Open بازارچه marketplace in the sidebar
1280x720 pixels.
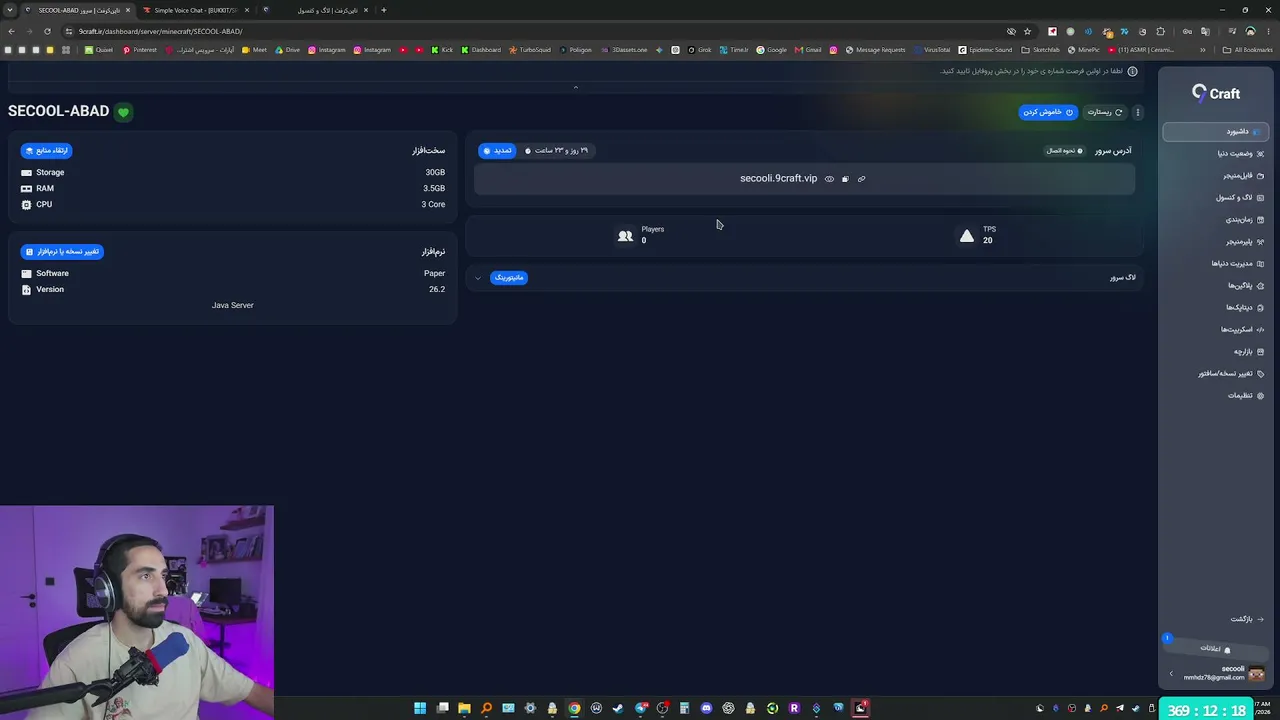tap(1249, 352)
